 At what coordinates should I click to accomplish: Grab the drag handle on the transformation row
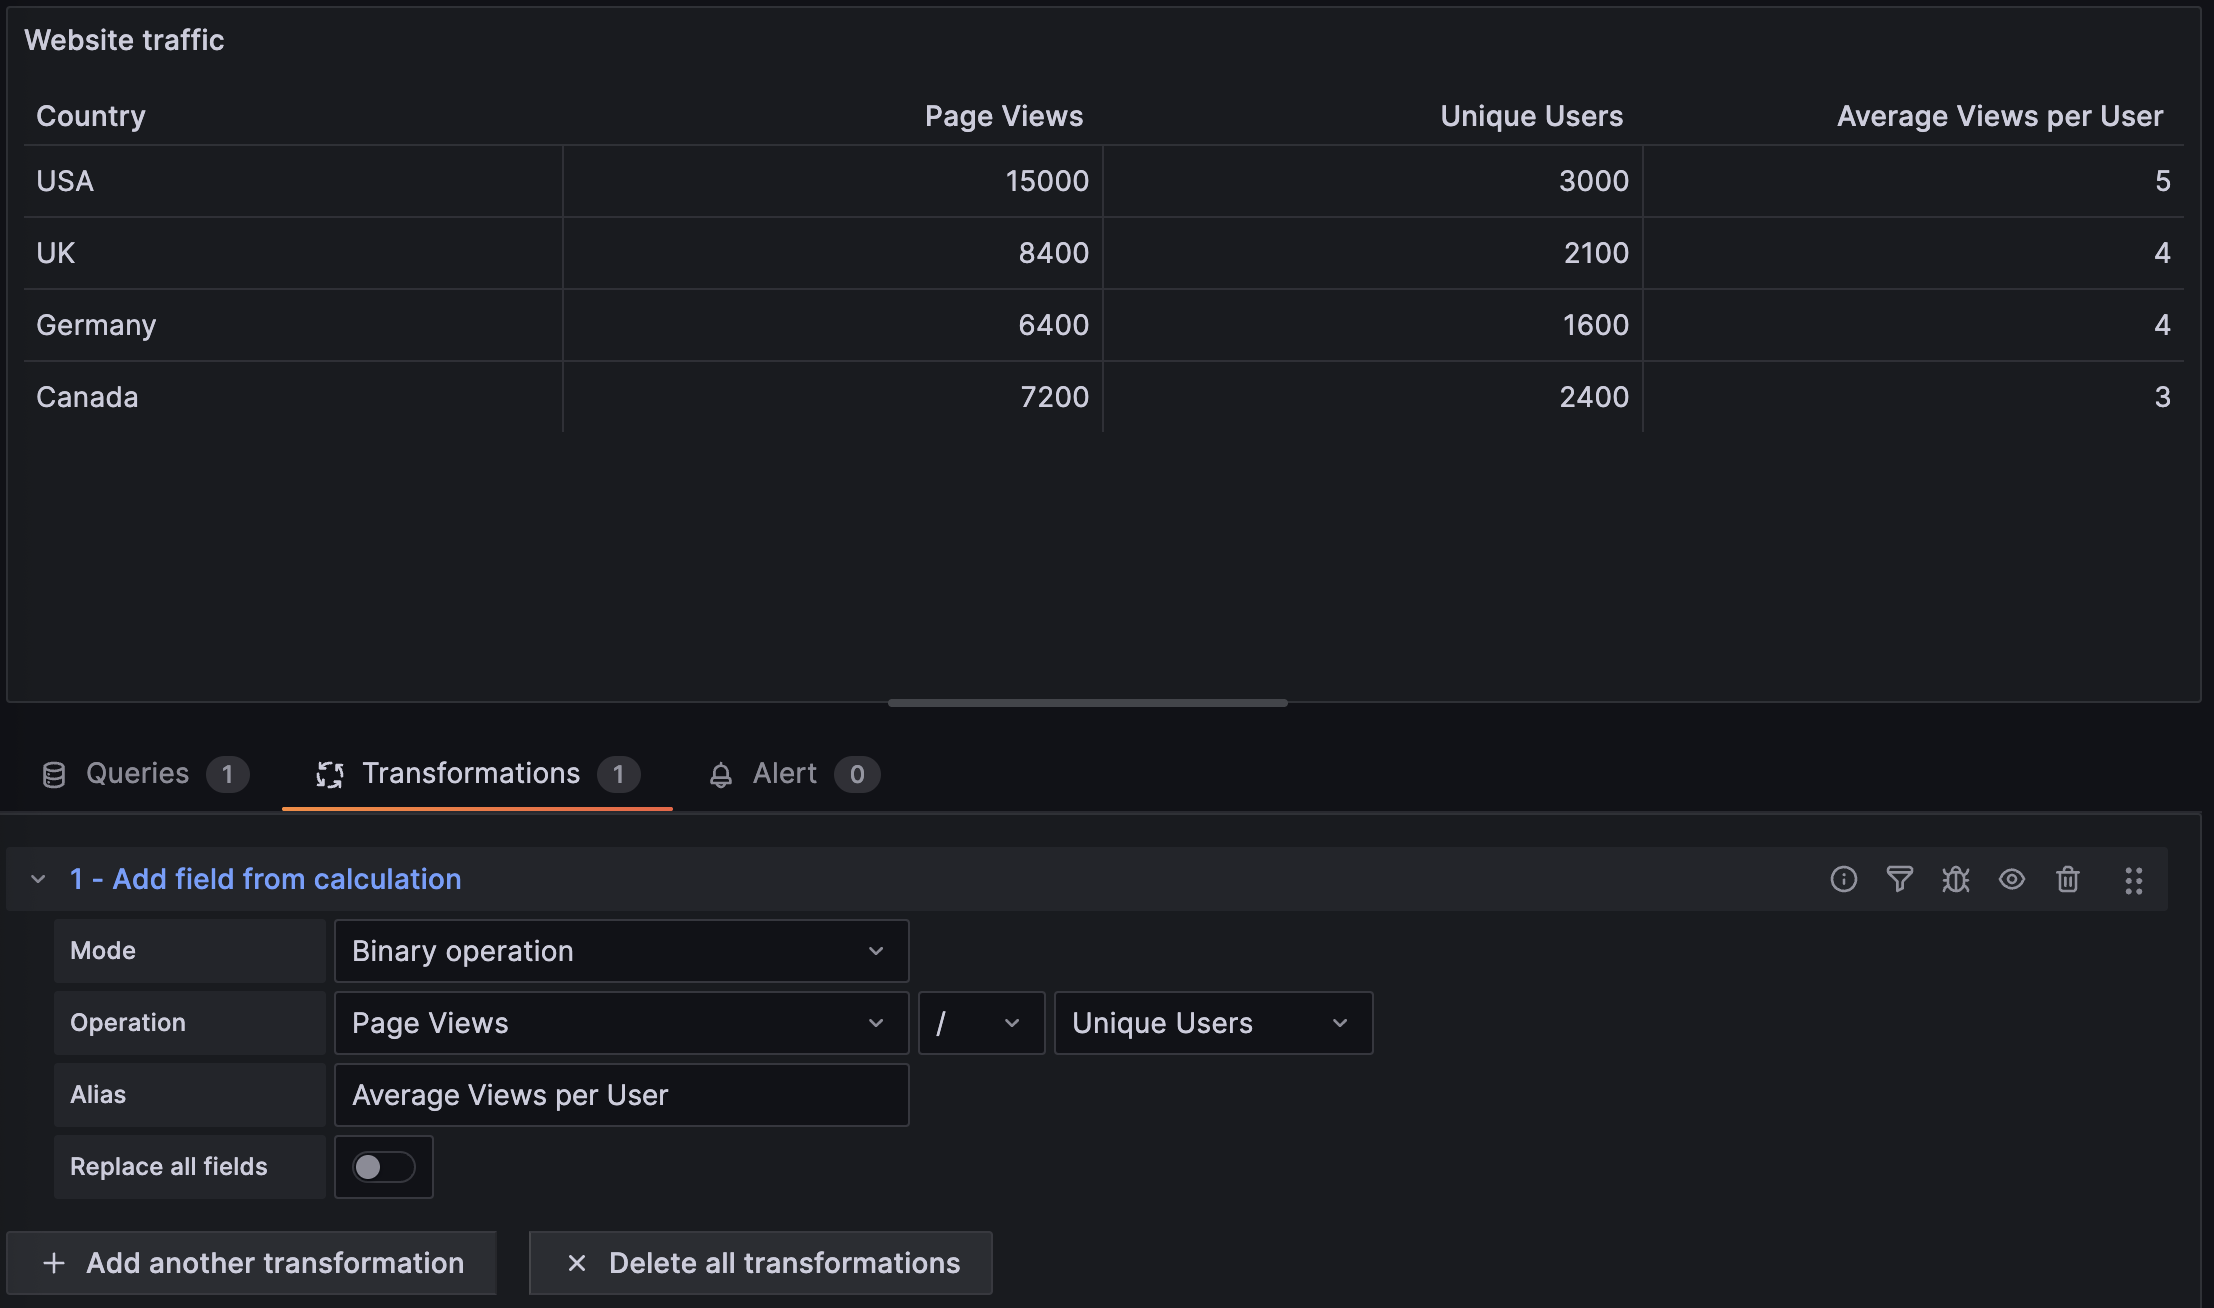[x=2135, y=881]
